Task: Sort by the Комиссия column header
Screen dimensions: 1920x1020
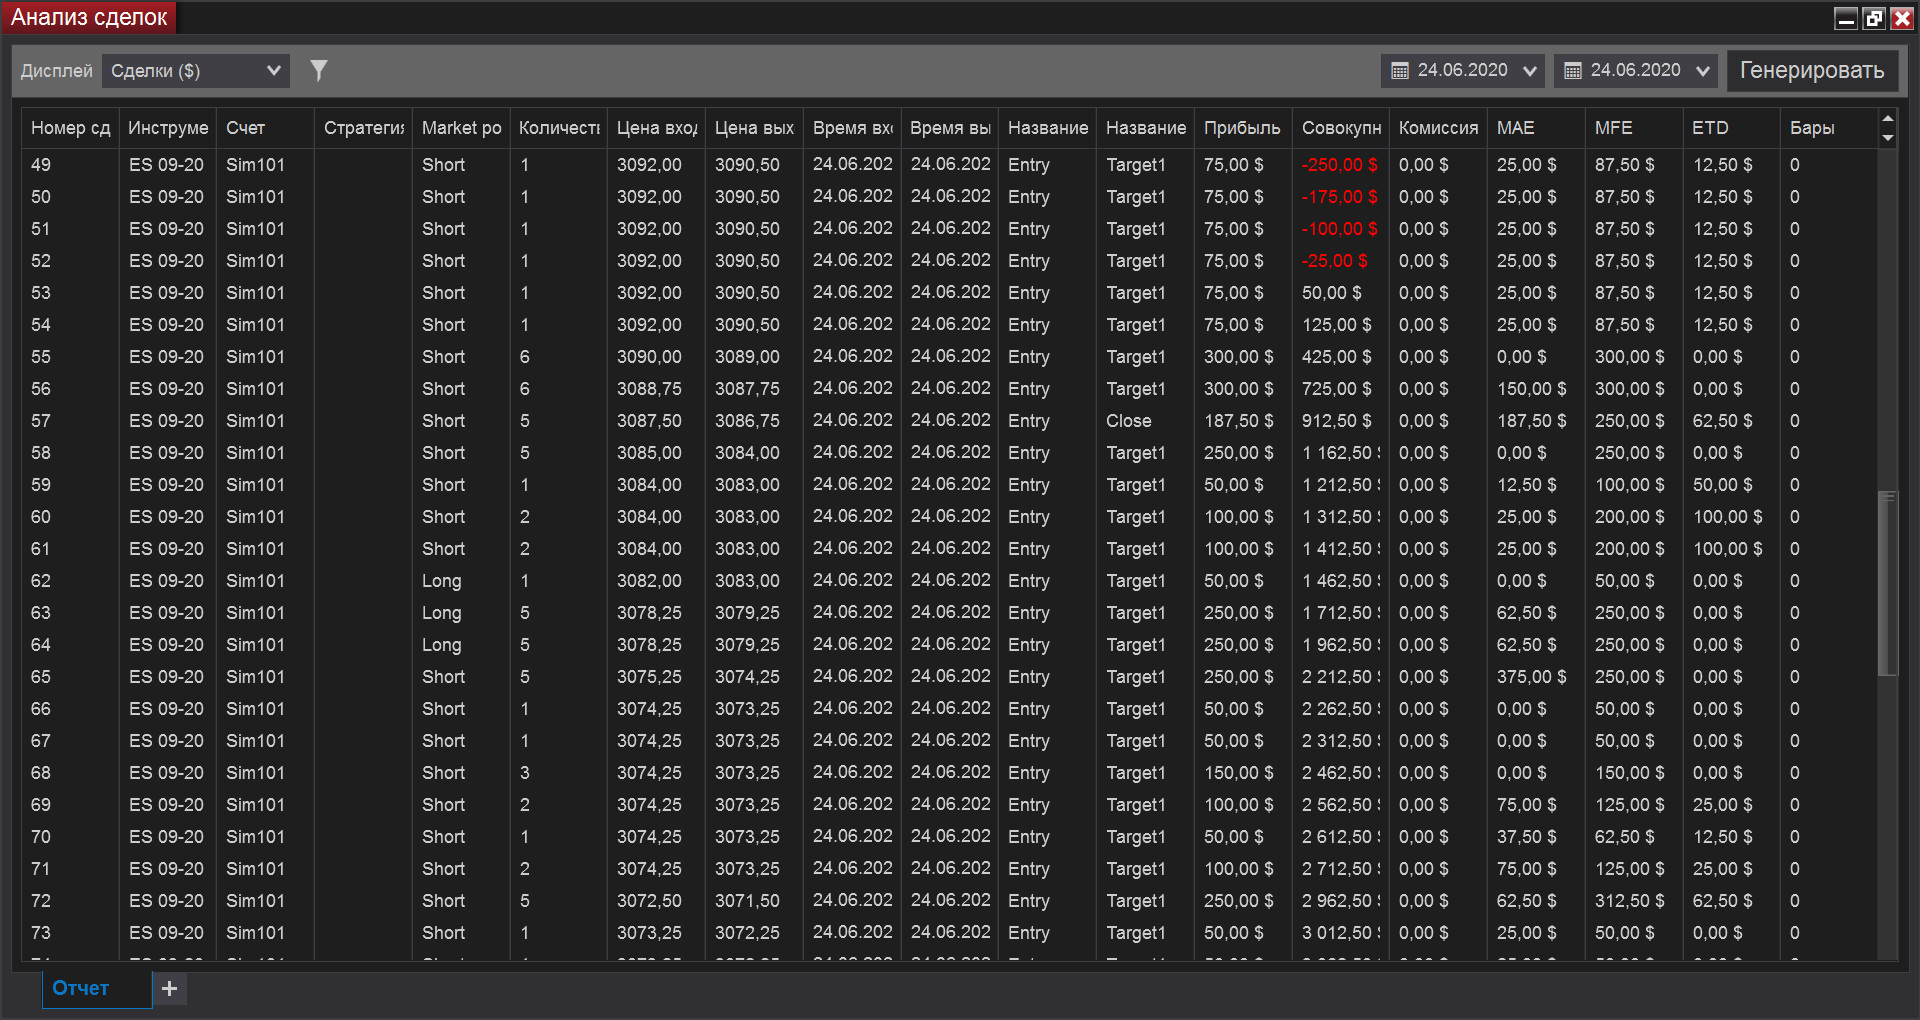Action: [x=1438, y=128]
